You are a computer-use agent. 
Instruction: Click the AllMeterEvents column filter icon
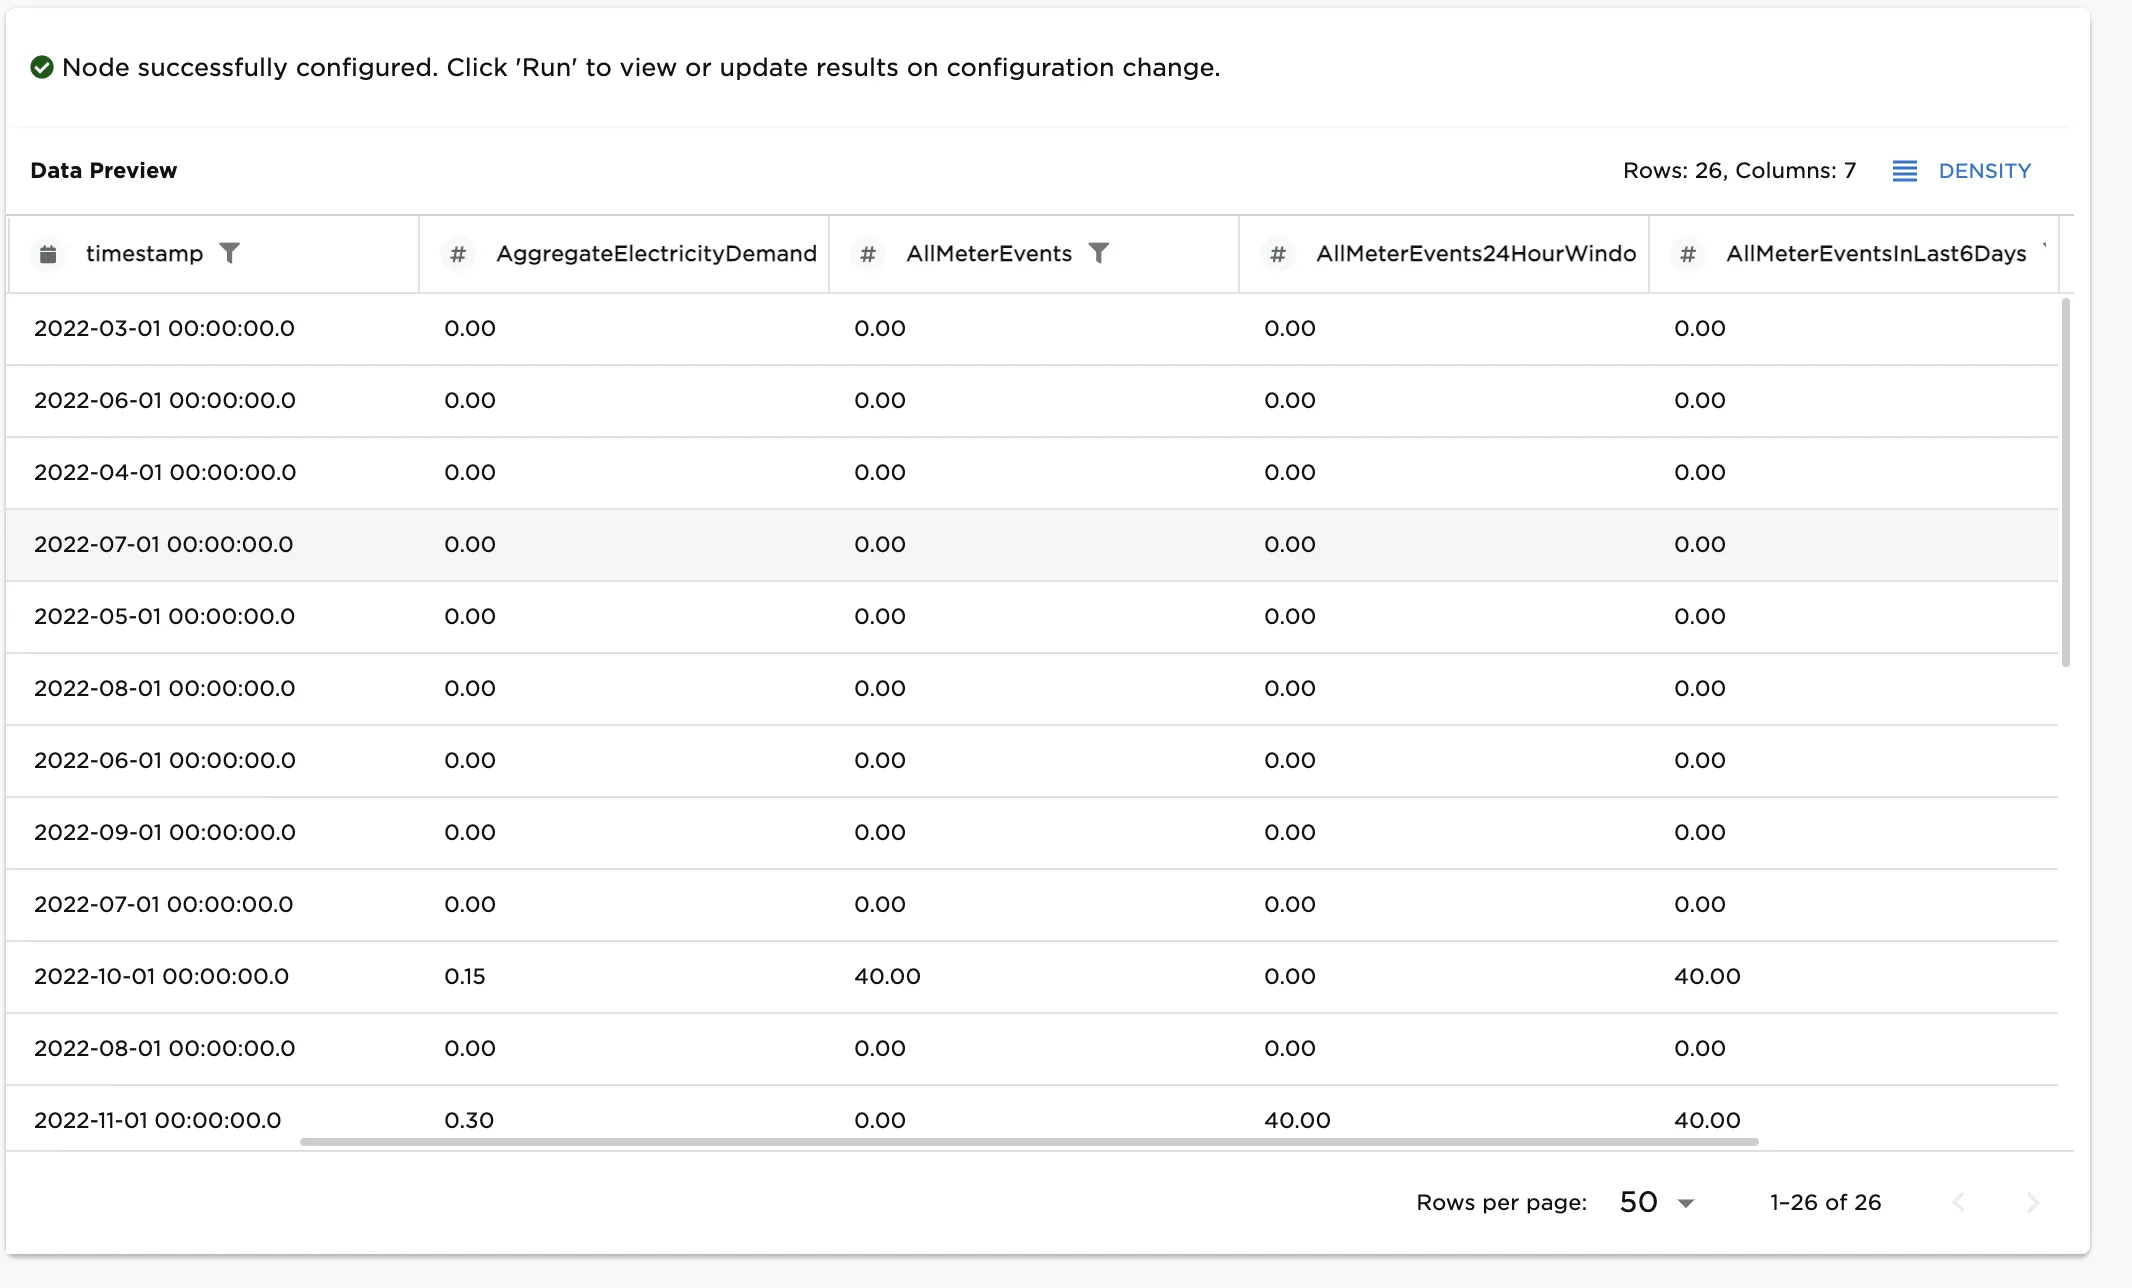[1098, 253]
